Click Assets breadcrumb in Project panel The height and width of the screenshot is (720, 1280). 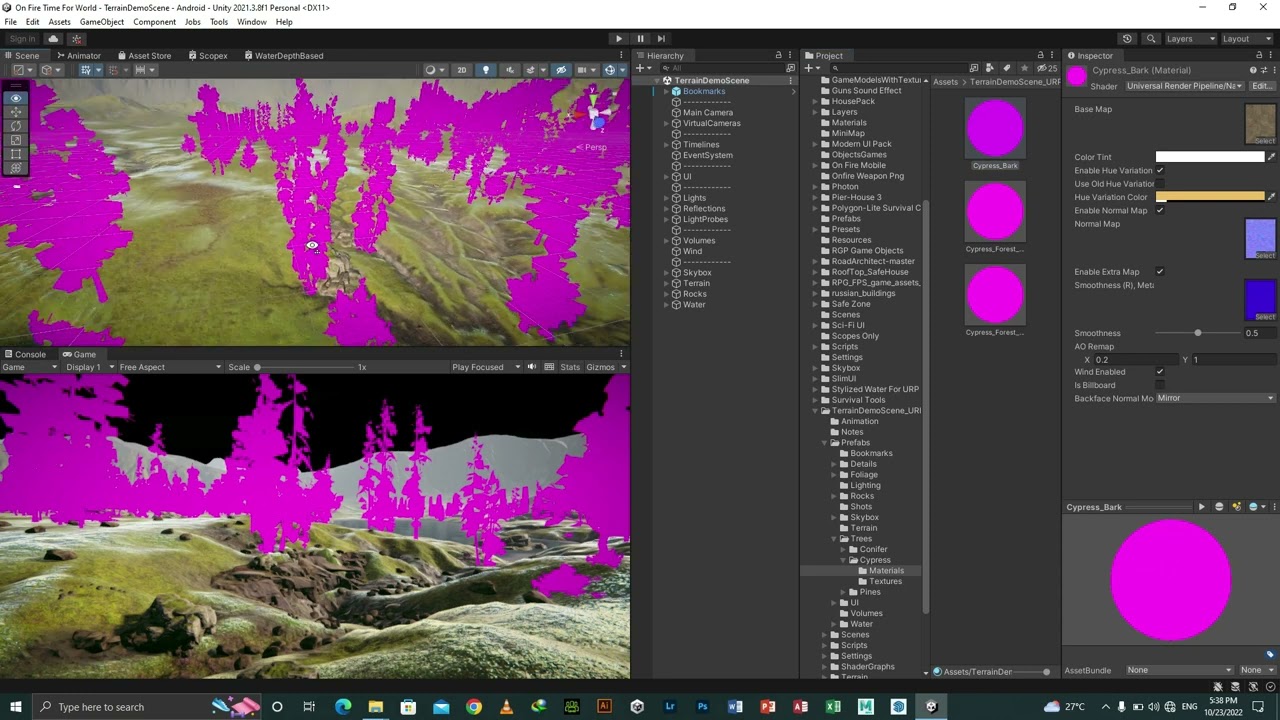click(945, 82)
